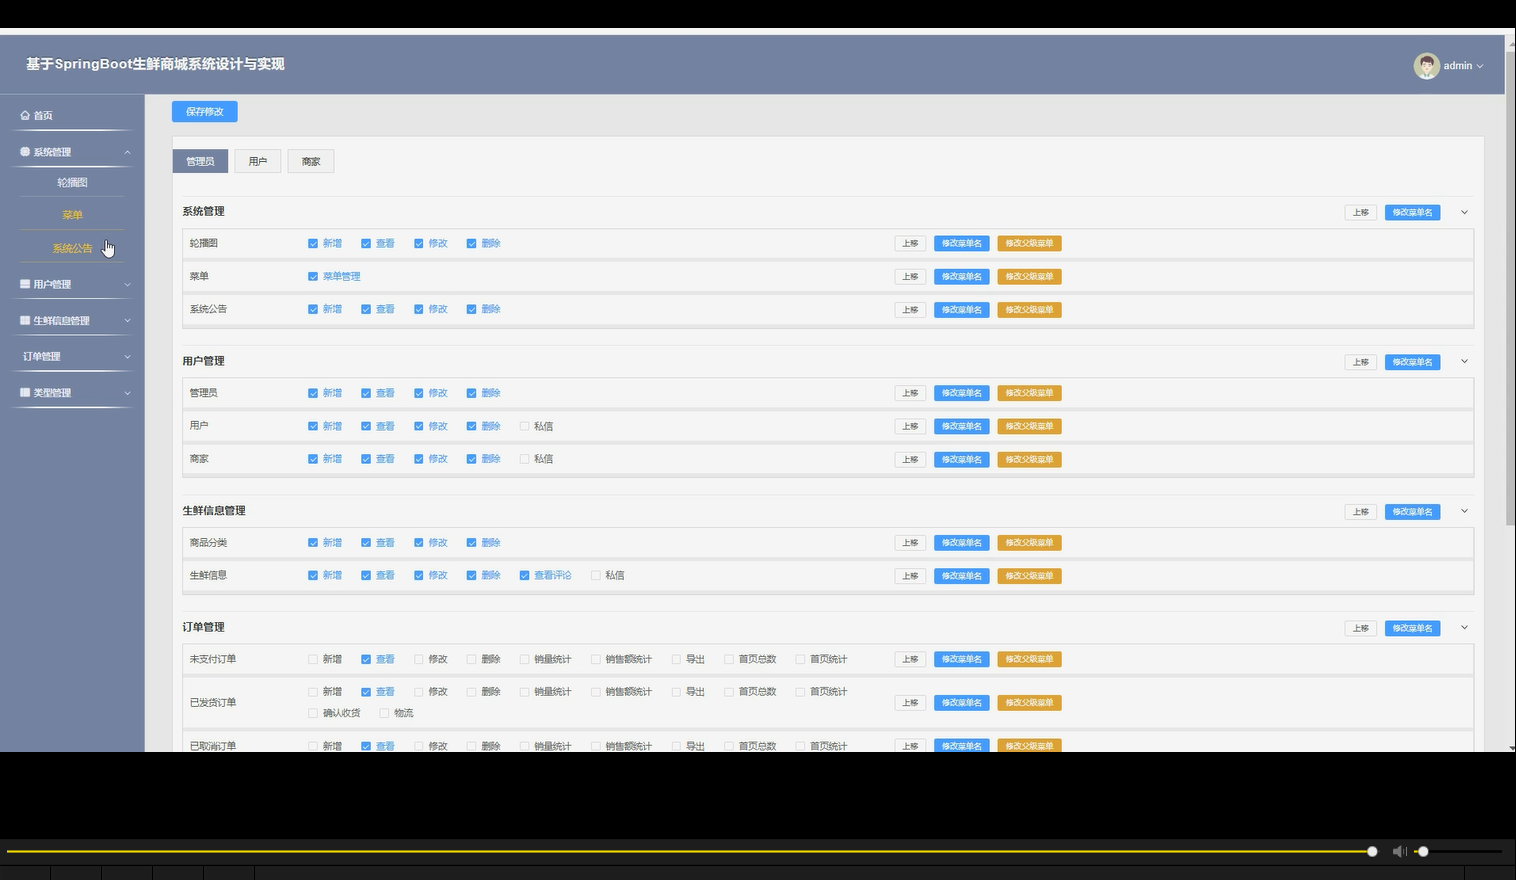Open 轮播图 sidebar submenu item

coord(72,183)
